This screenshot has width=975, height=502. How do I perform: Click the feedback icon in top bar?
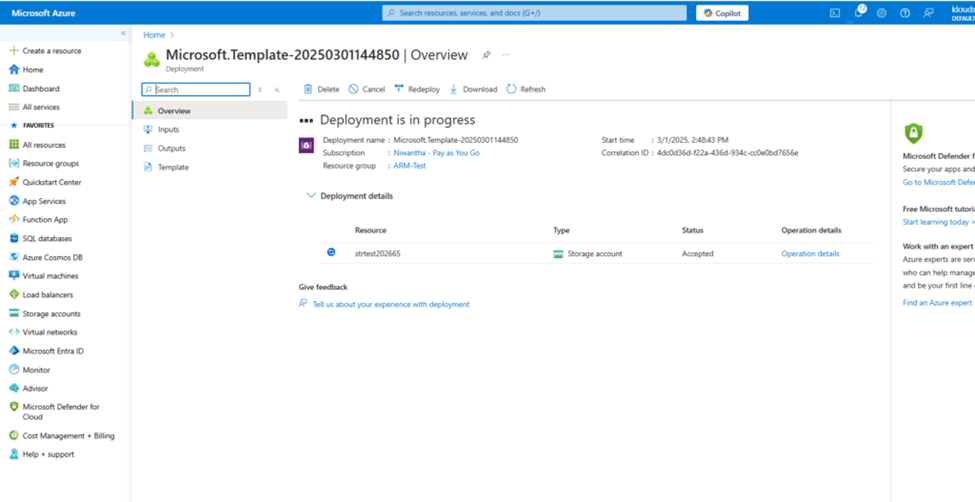929,13
